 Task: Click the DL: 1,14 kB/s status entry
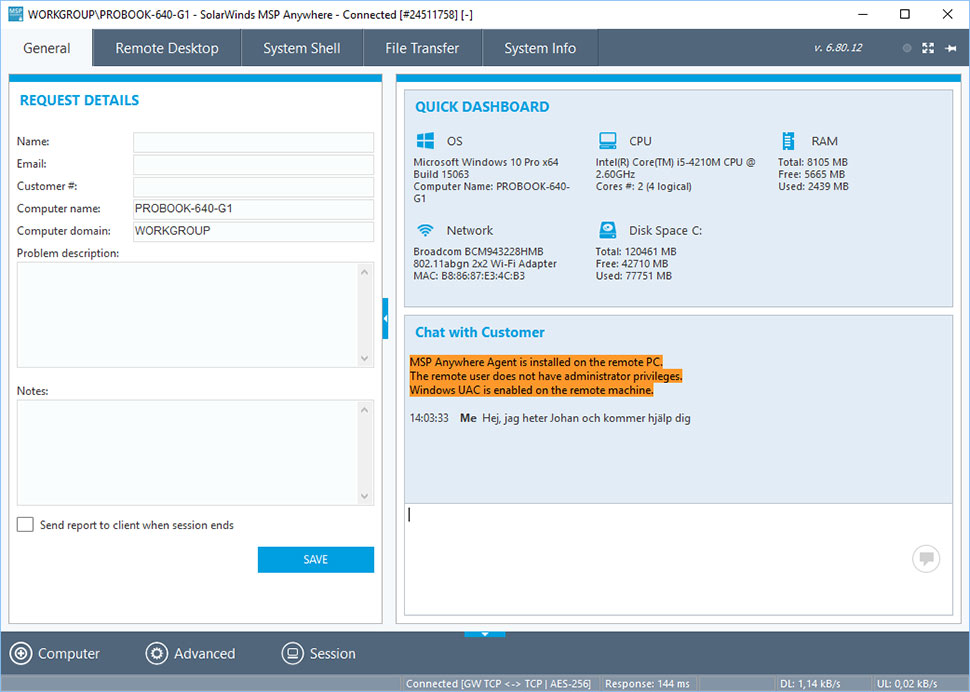point(810,683)
